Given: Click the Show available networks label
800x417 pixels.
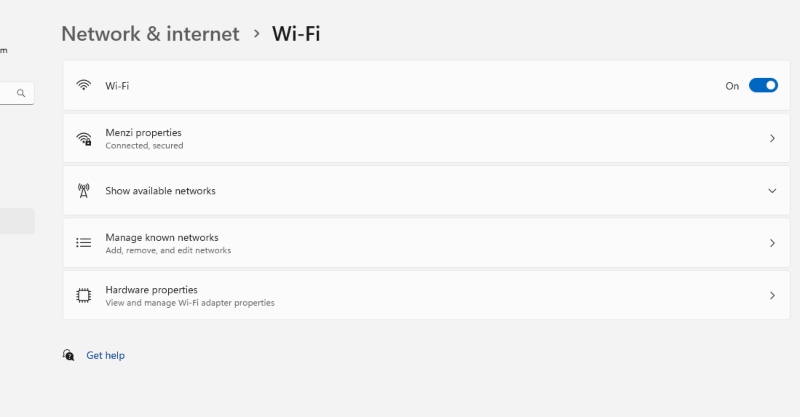Looking at the screenshot, I should (x=160, y=191).
